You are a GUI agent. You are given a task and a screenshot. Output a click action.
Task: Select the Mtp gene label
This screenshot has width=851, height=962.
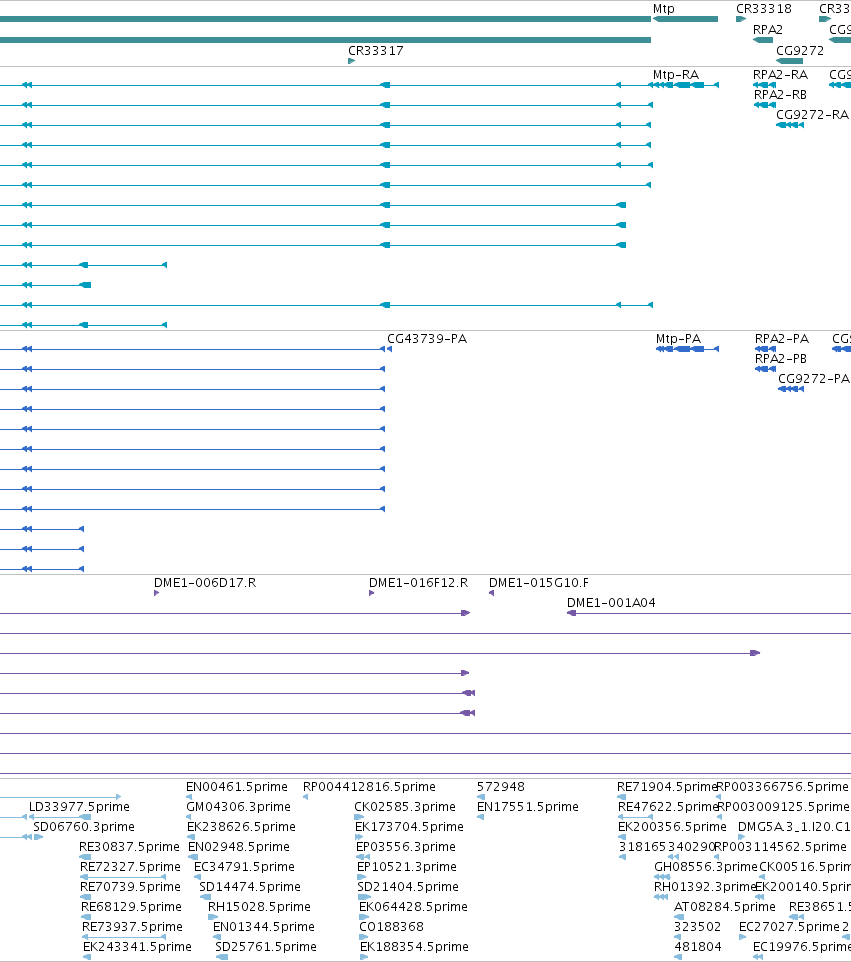[663, 9]
